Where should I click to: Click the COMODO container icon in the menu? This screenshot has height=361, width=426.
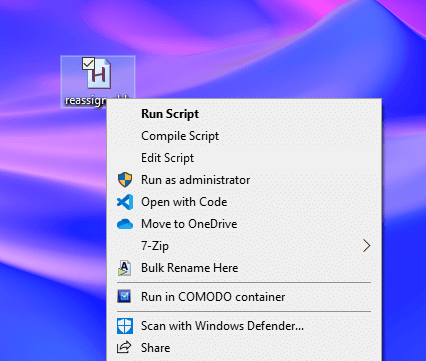pos(124,296)
